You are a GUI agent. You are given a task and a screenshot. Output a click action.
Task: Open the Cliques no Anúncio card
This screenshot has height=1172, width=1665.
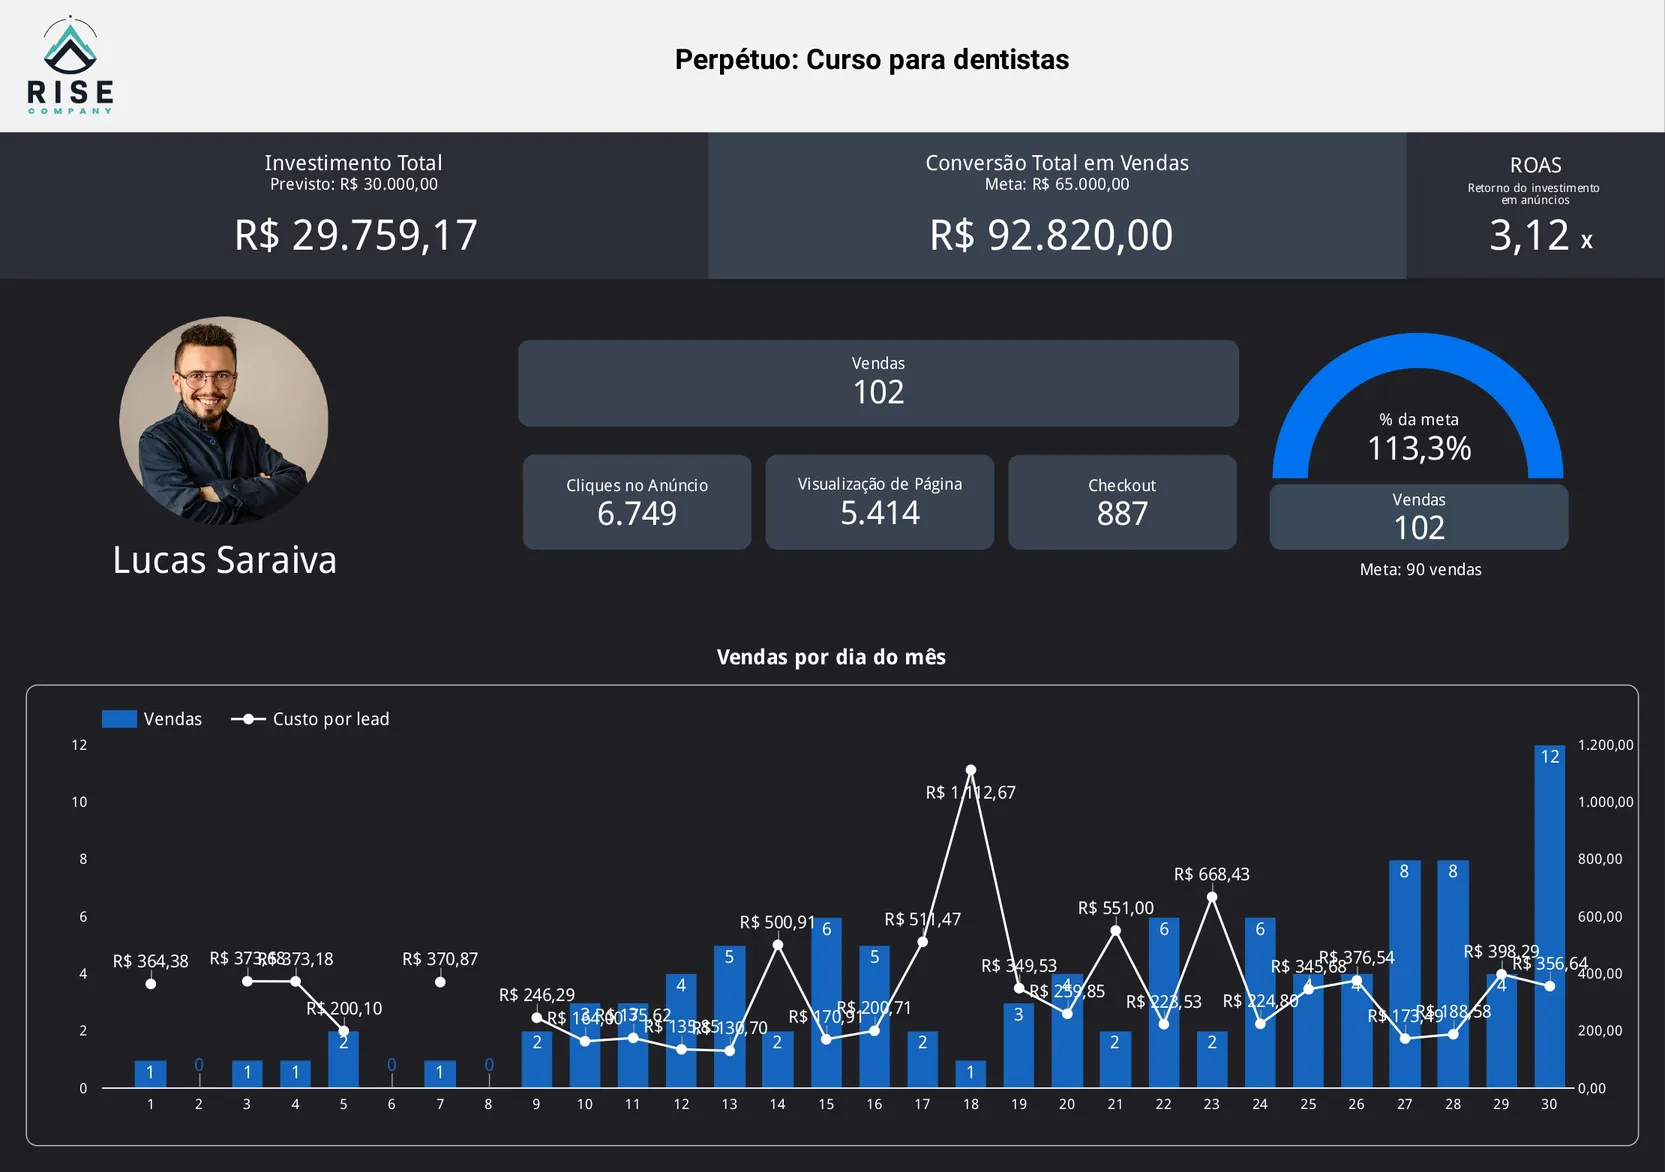point(637,502)
